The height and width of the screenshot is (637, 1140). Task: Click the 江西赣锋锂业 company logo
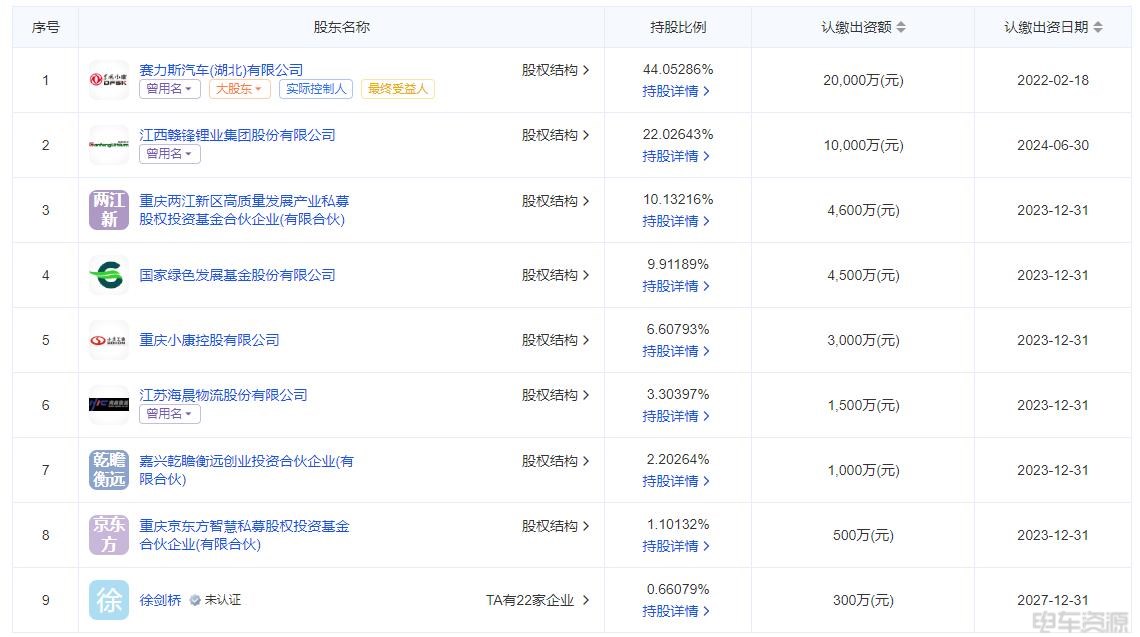pos(108,145)
